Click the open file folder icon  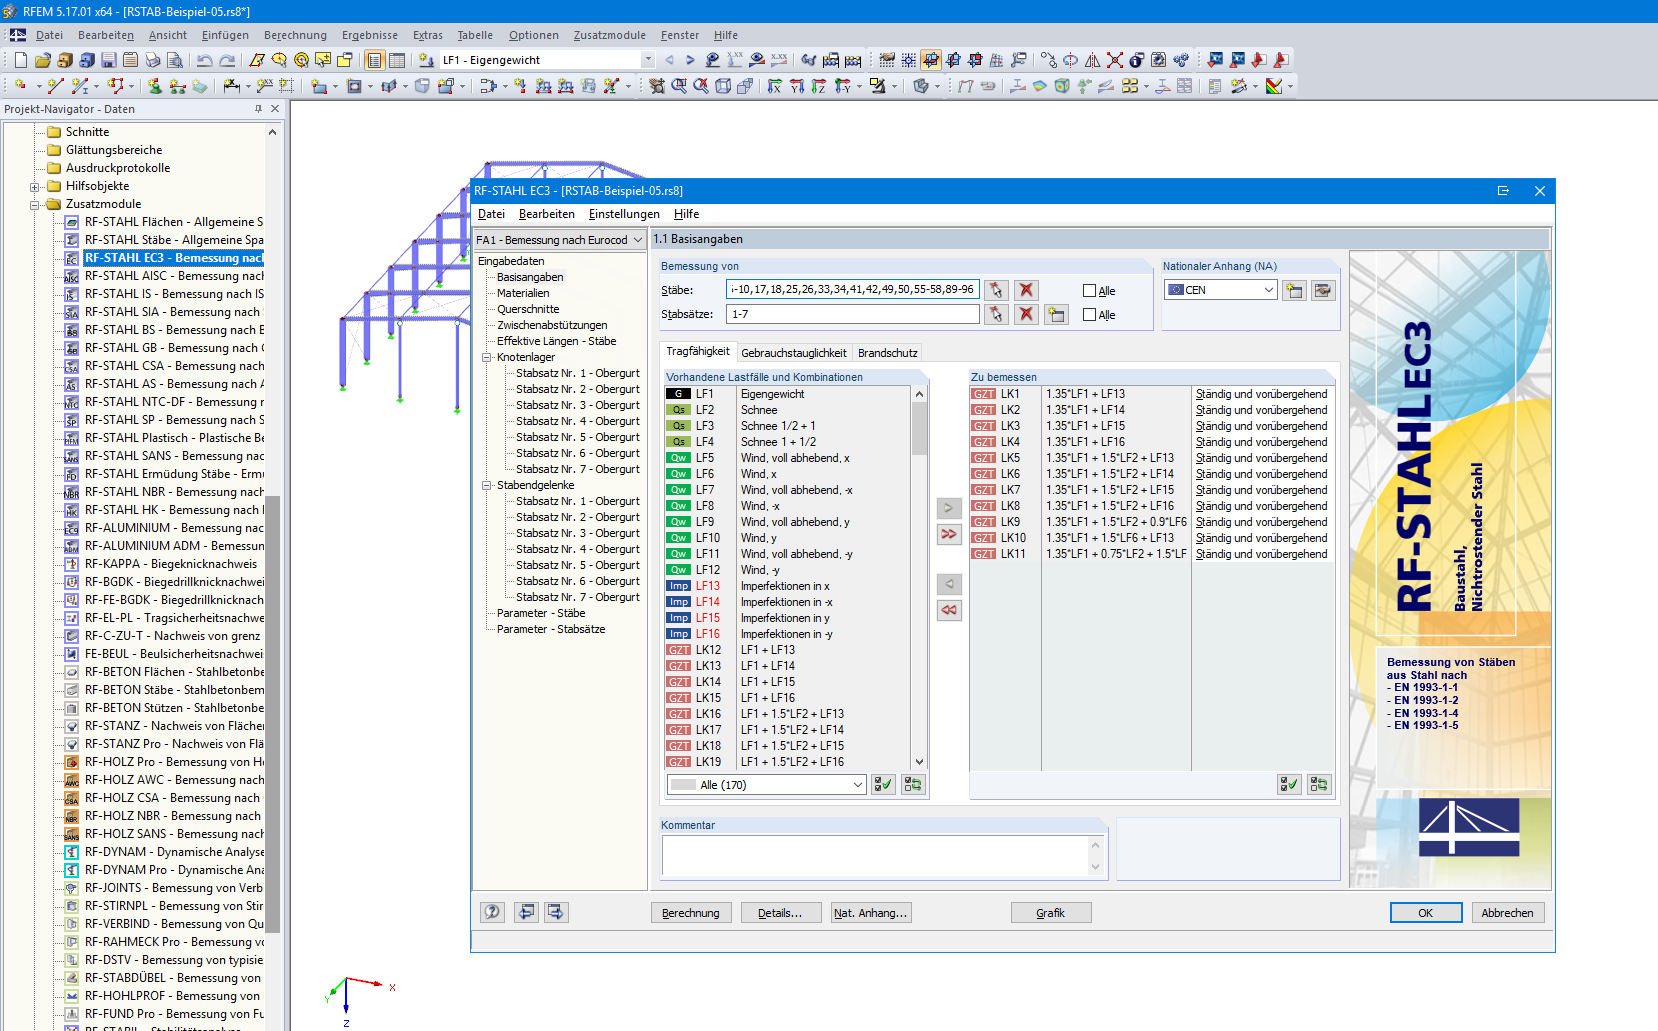(43, 60)
